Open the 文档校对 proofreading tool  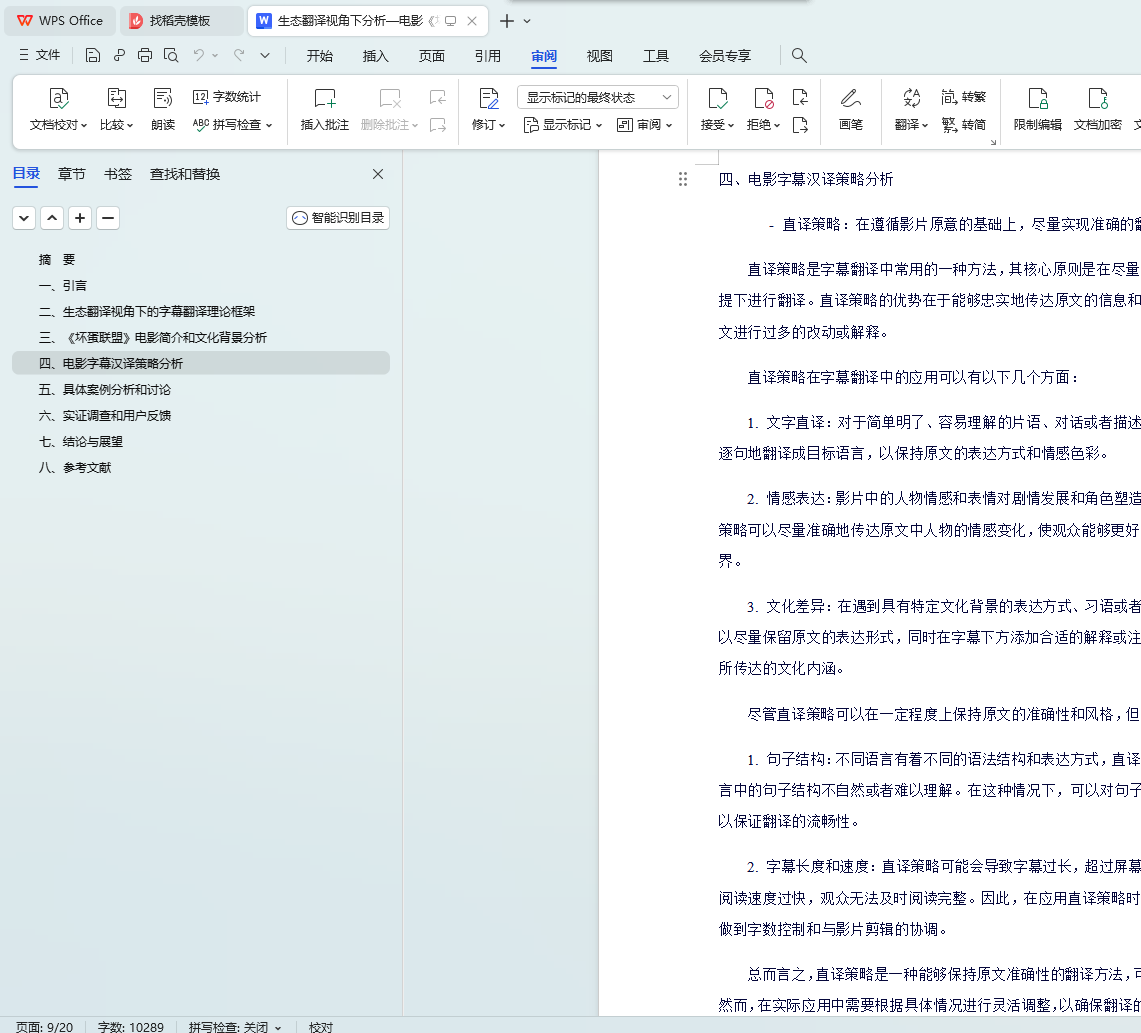pos(58,110)
